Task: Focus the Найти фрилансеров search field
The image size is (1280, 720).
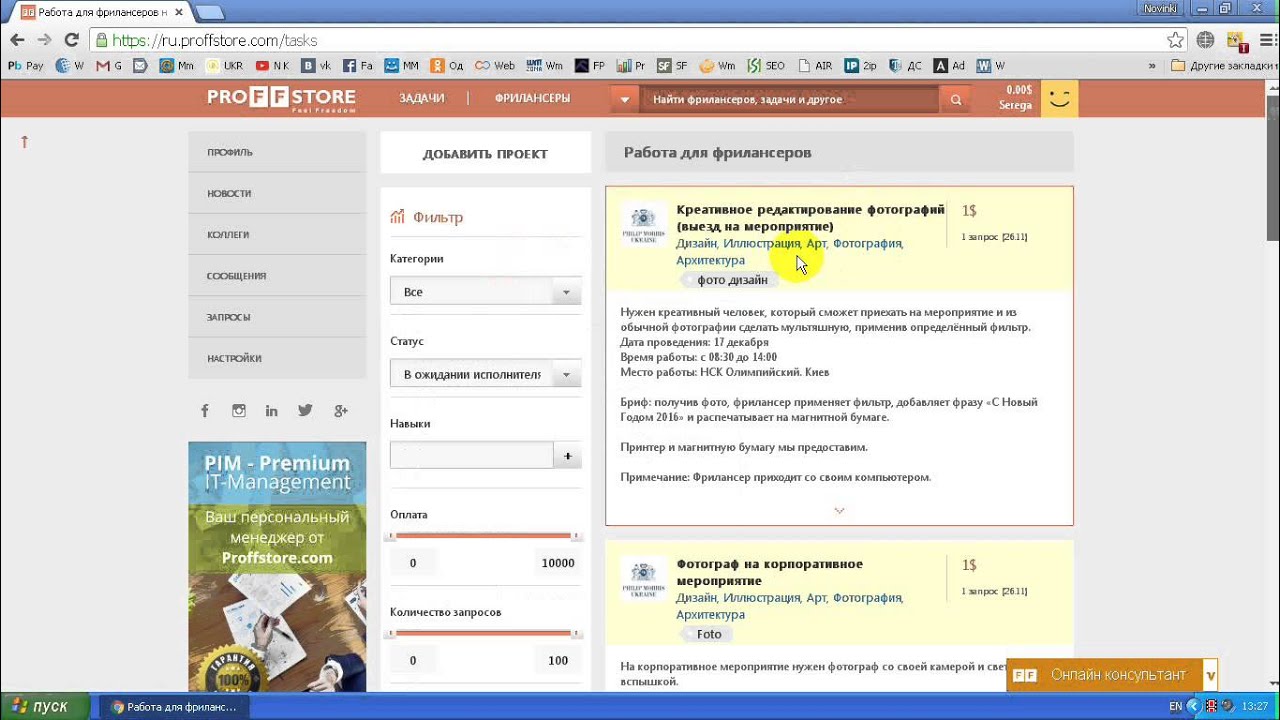Action: point(790,99)
